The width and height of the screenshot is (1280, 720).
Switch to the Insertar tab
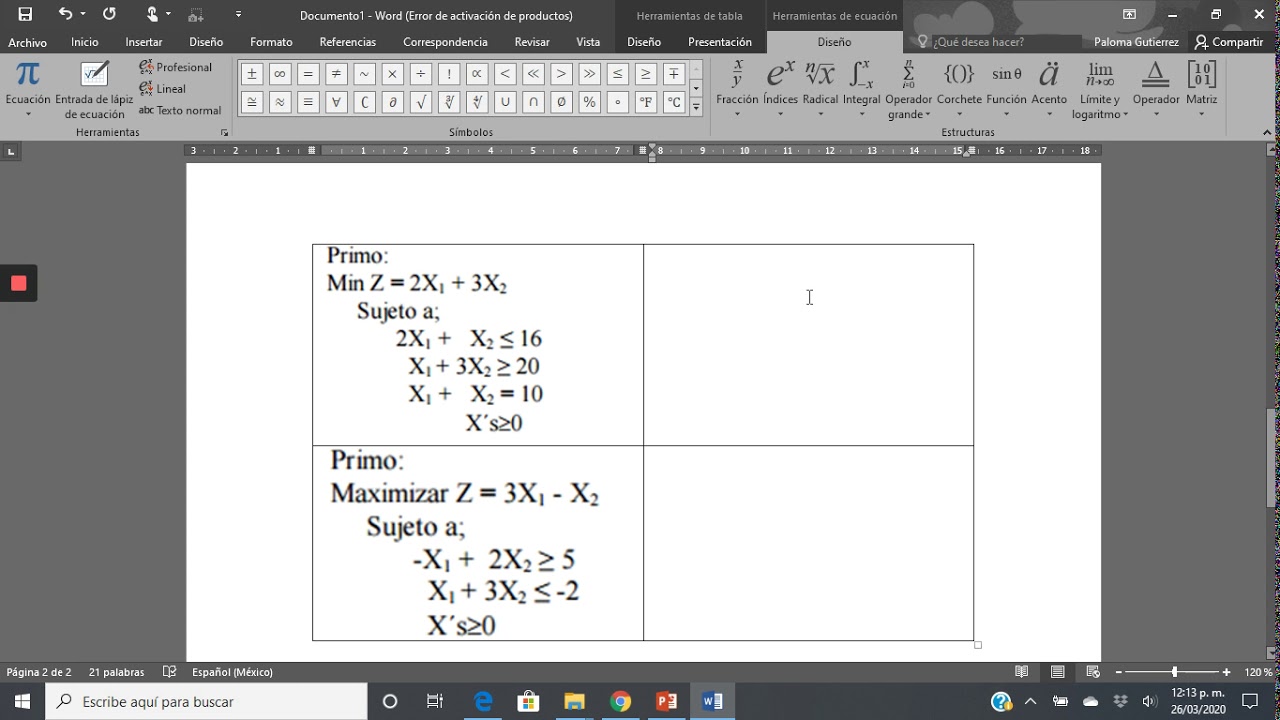point(144,42)
